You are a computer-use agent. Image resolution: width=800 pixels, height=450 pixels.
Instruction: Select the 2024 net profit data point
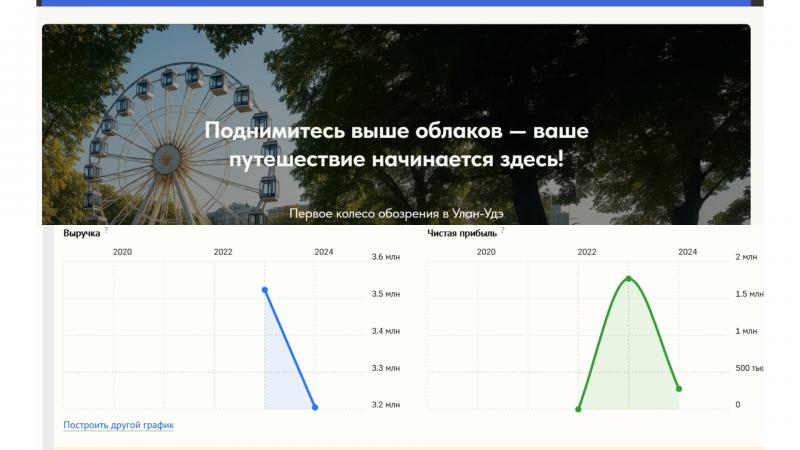[679, 389]
